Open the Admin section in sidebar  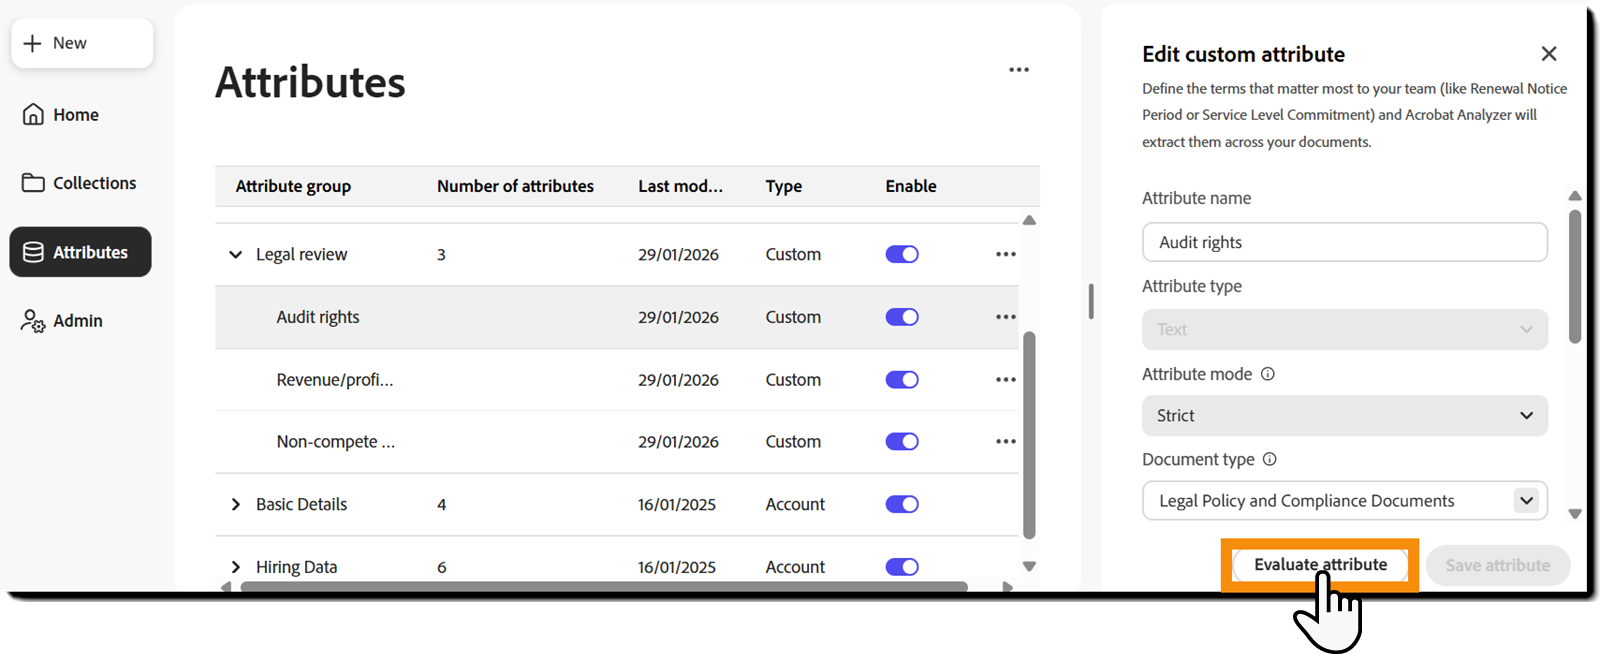pyautogui.click(x=62, y=321)
